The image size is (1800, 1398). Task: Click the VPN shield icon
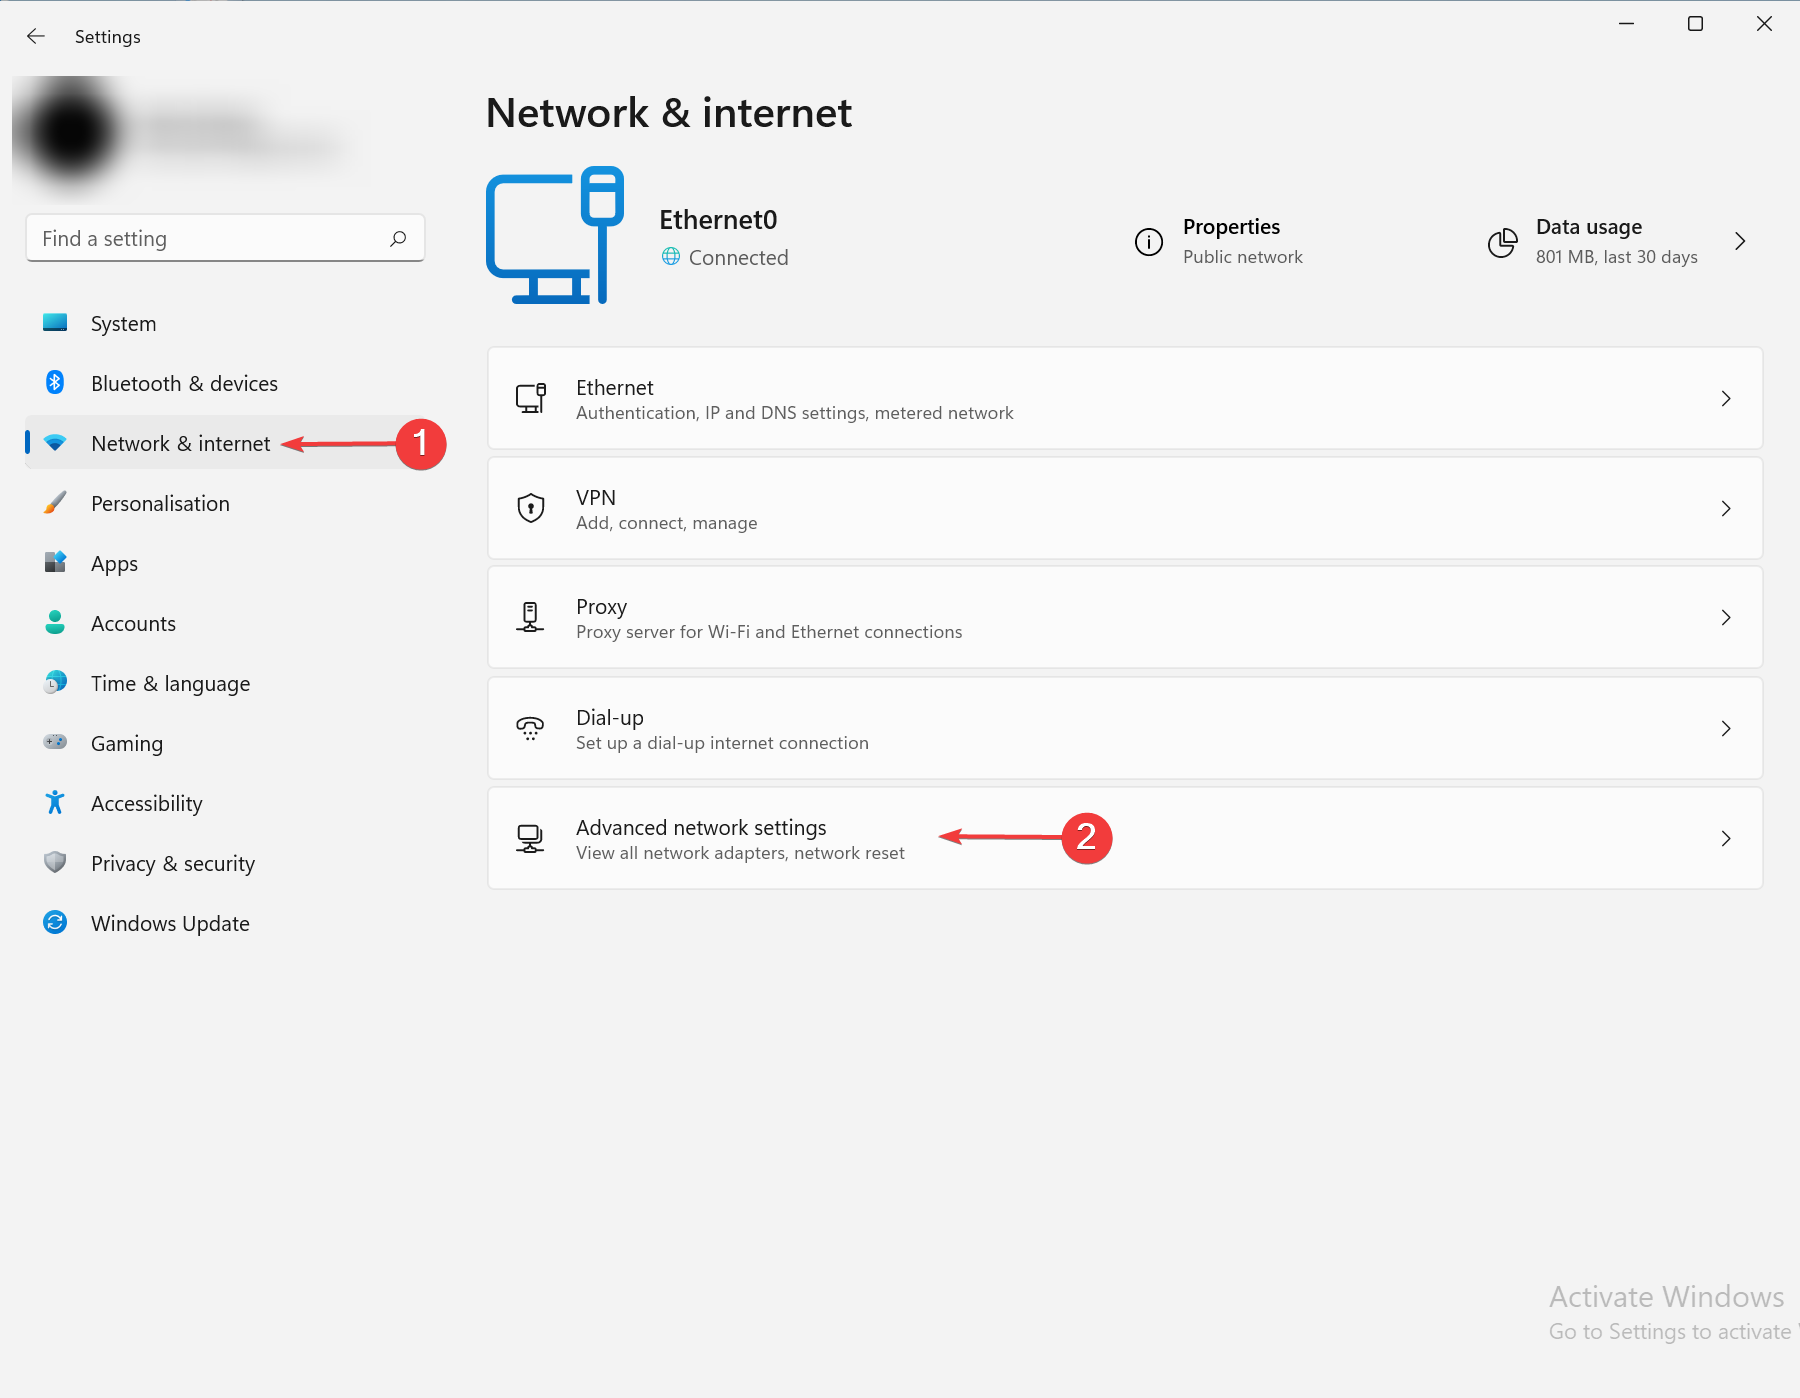531,508
